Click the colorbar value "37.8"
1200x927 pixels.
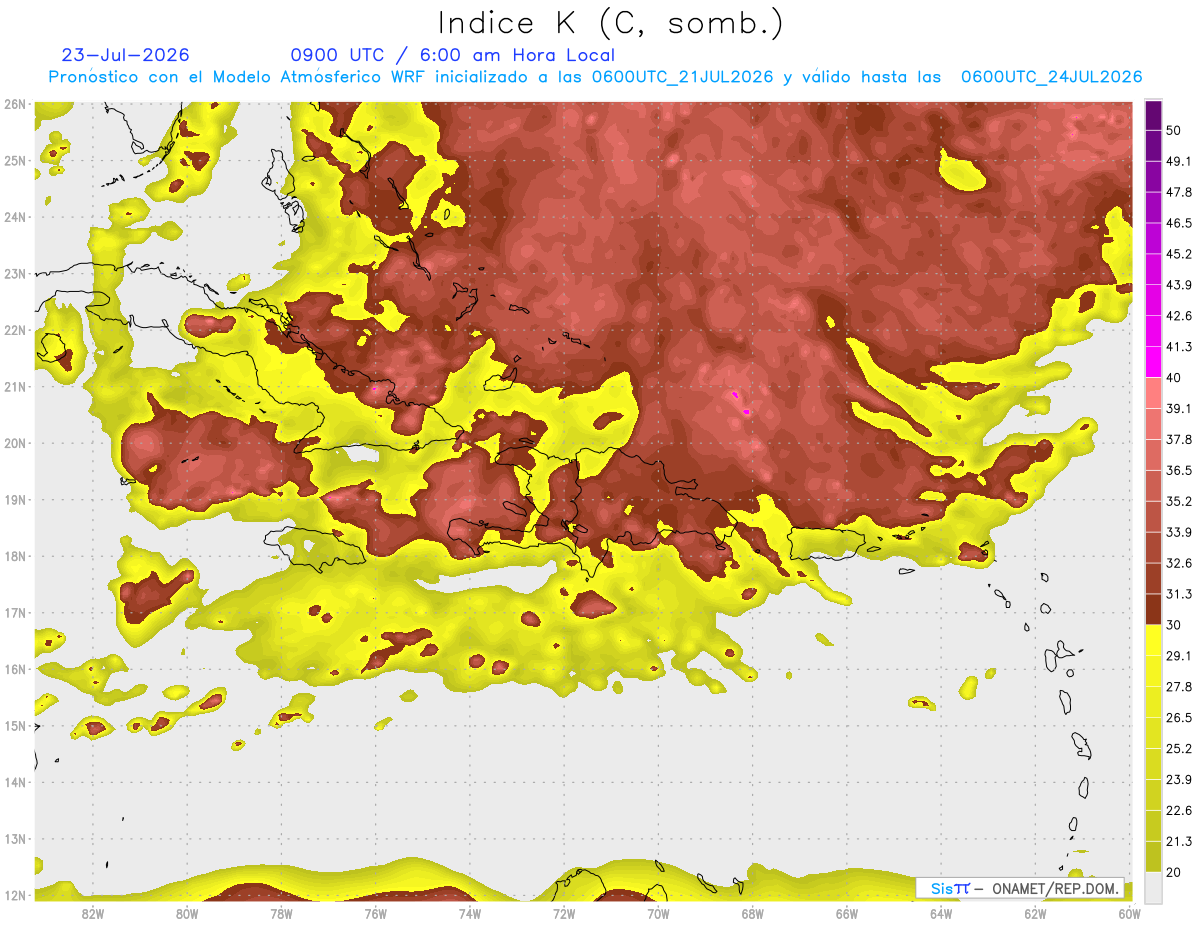(1179, 439)
